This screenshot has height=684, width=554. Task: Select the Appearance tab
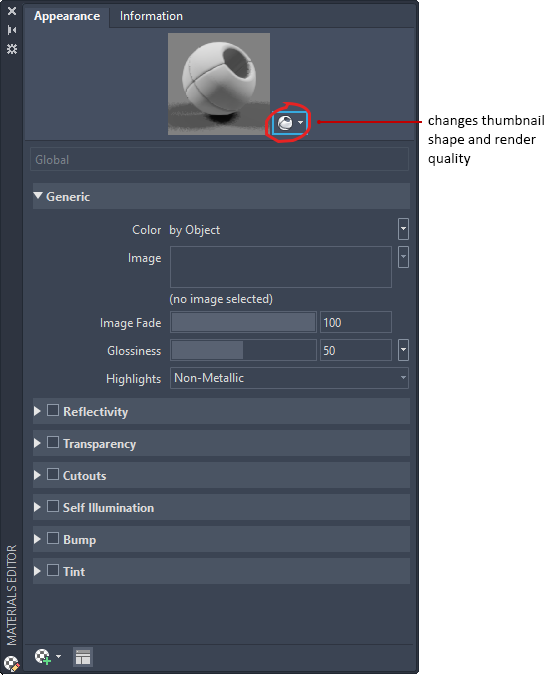[x=67, y=16]
